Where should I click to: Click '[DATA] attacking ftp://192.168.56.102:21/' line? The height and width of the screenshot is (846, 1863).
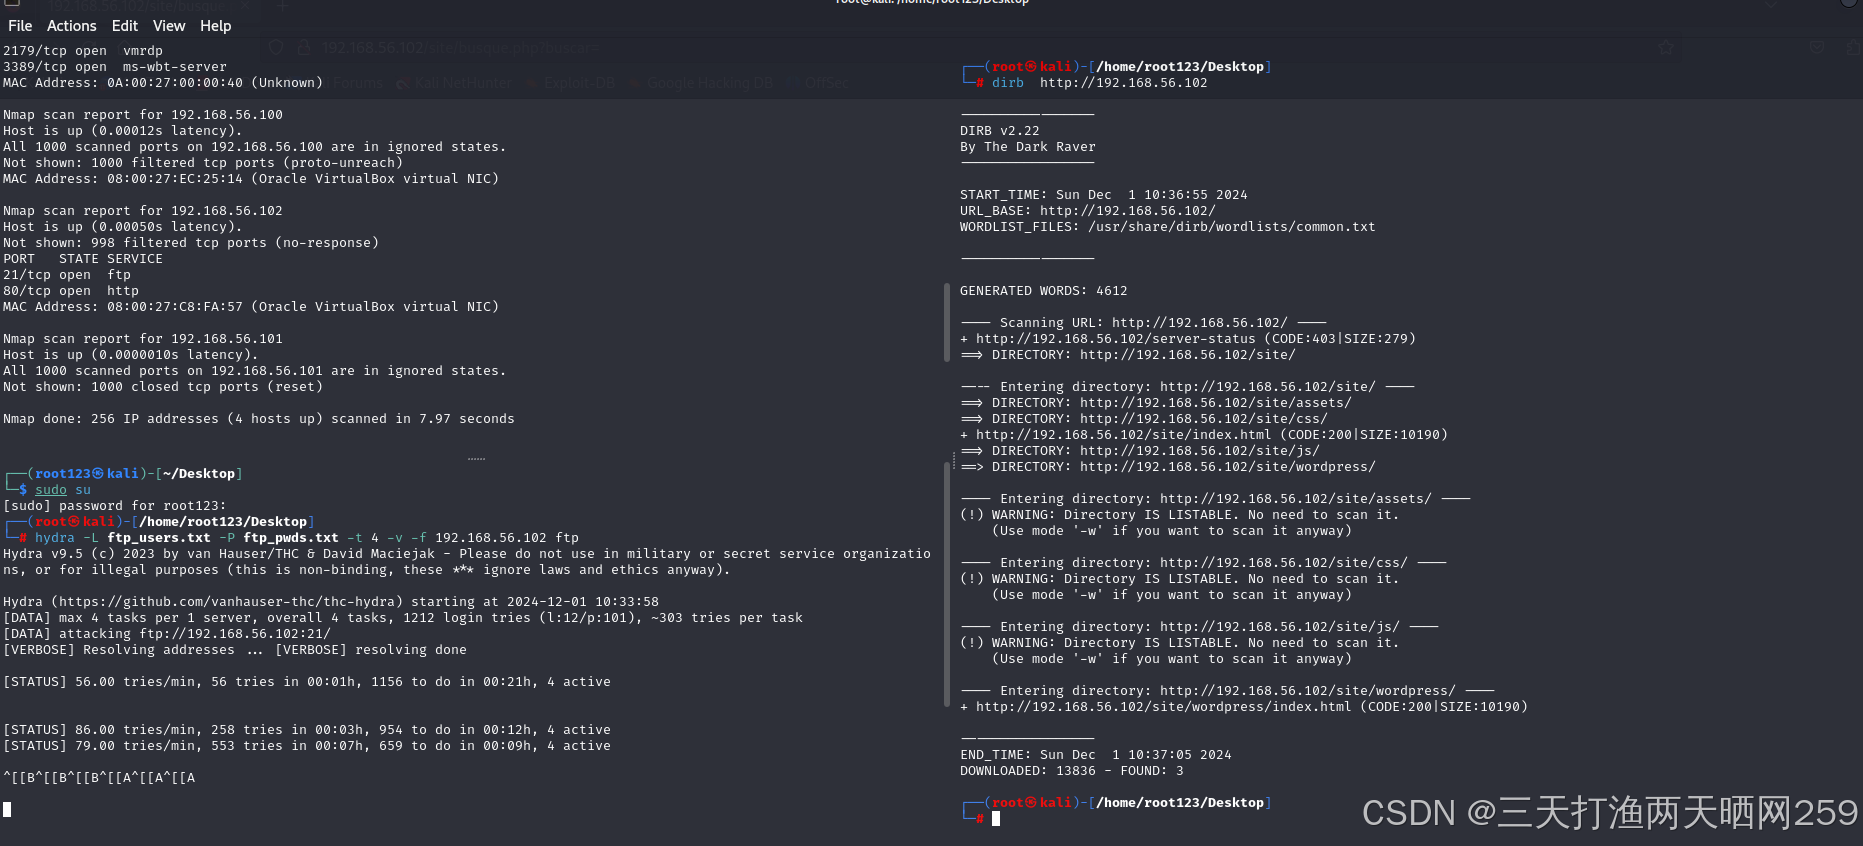tap(167, 634)
